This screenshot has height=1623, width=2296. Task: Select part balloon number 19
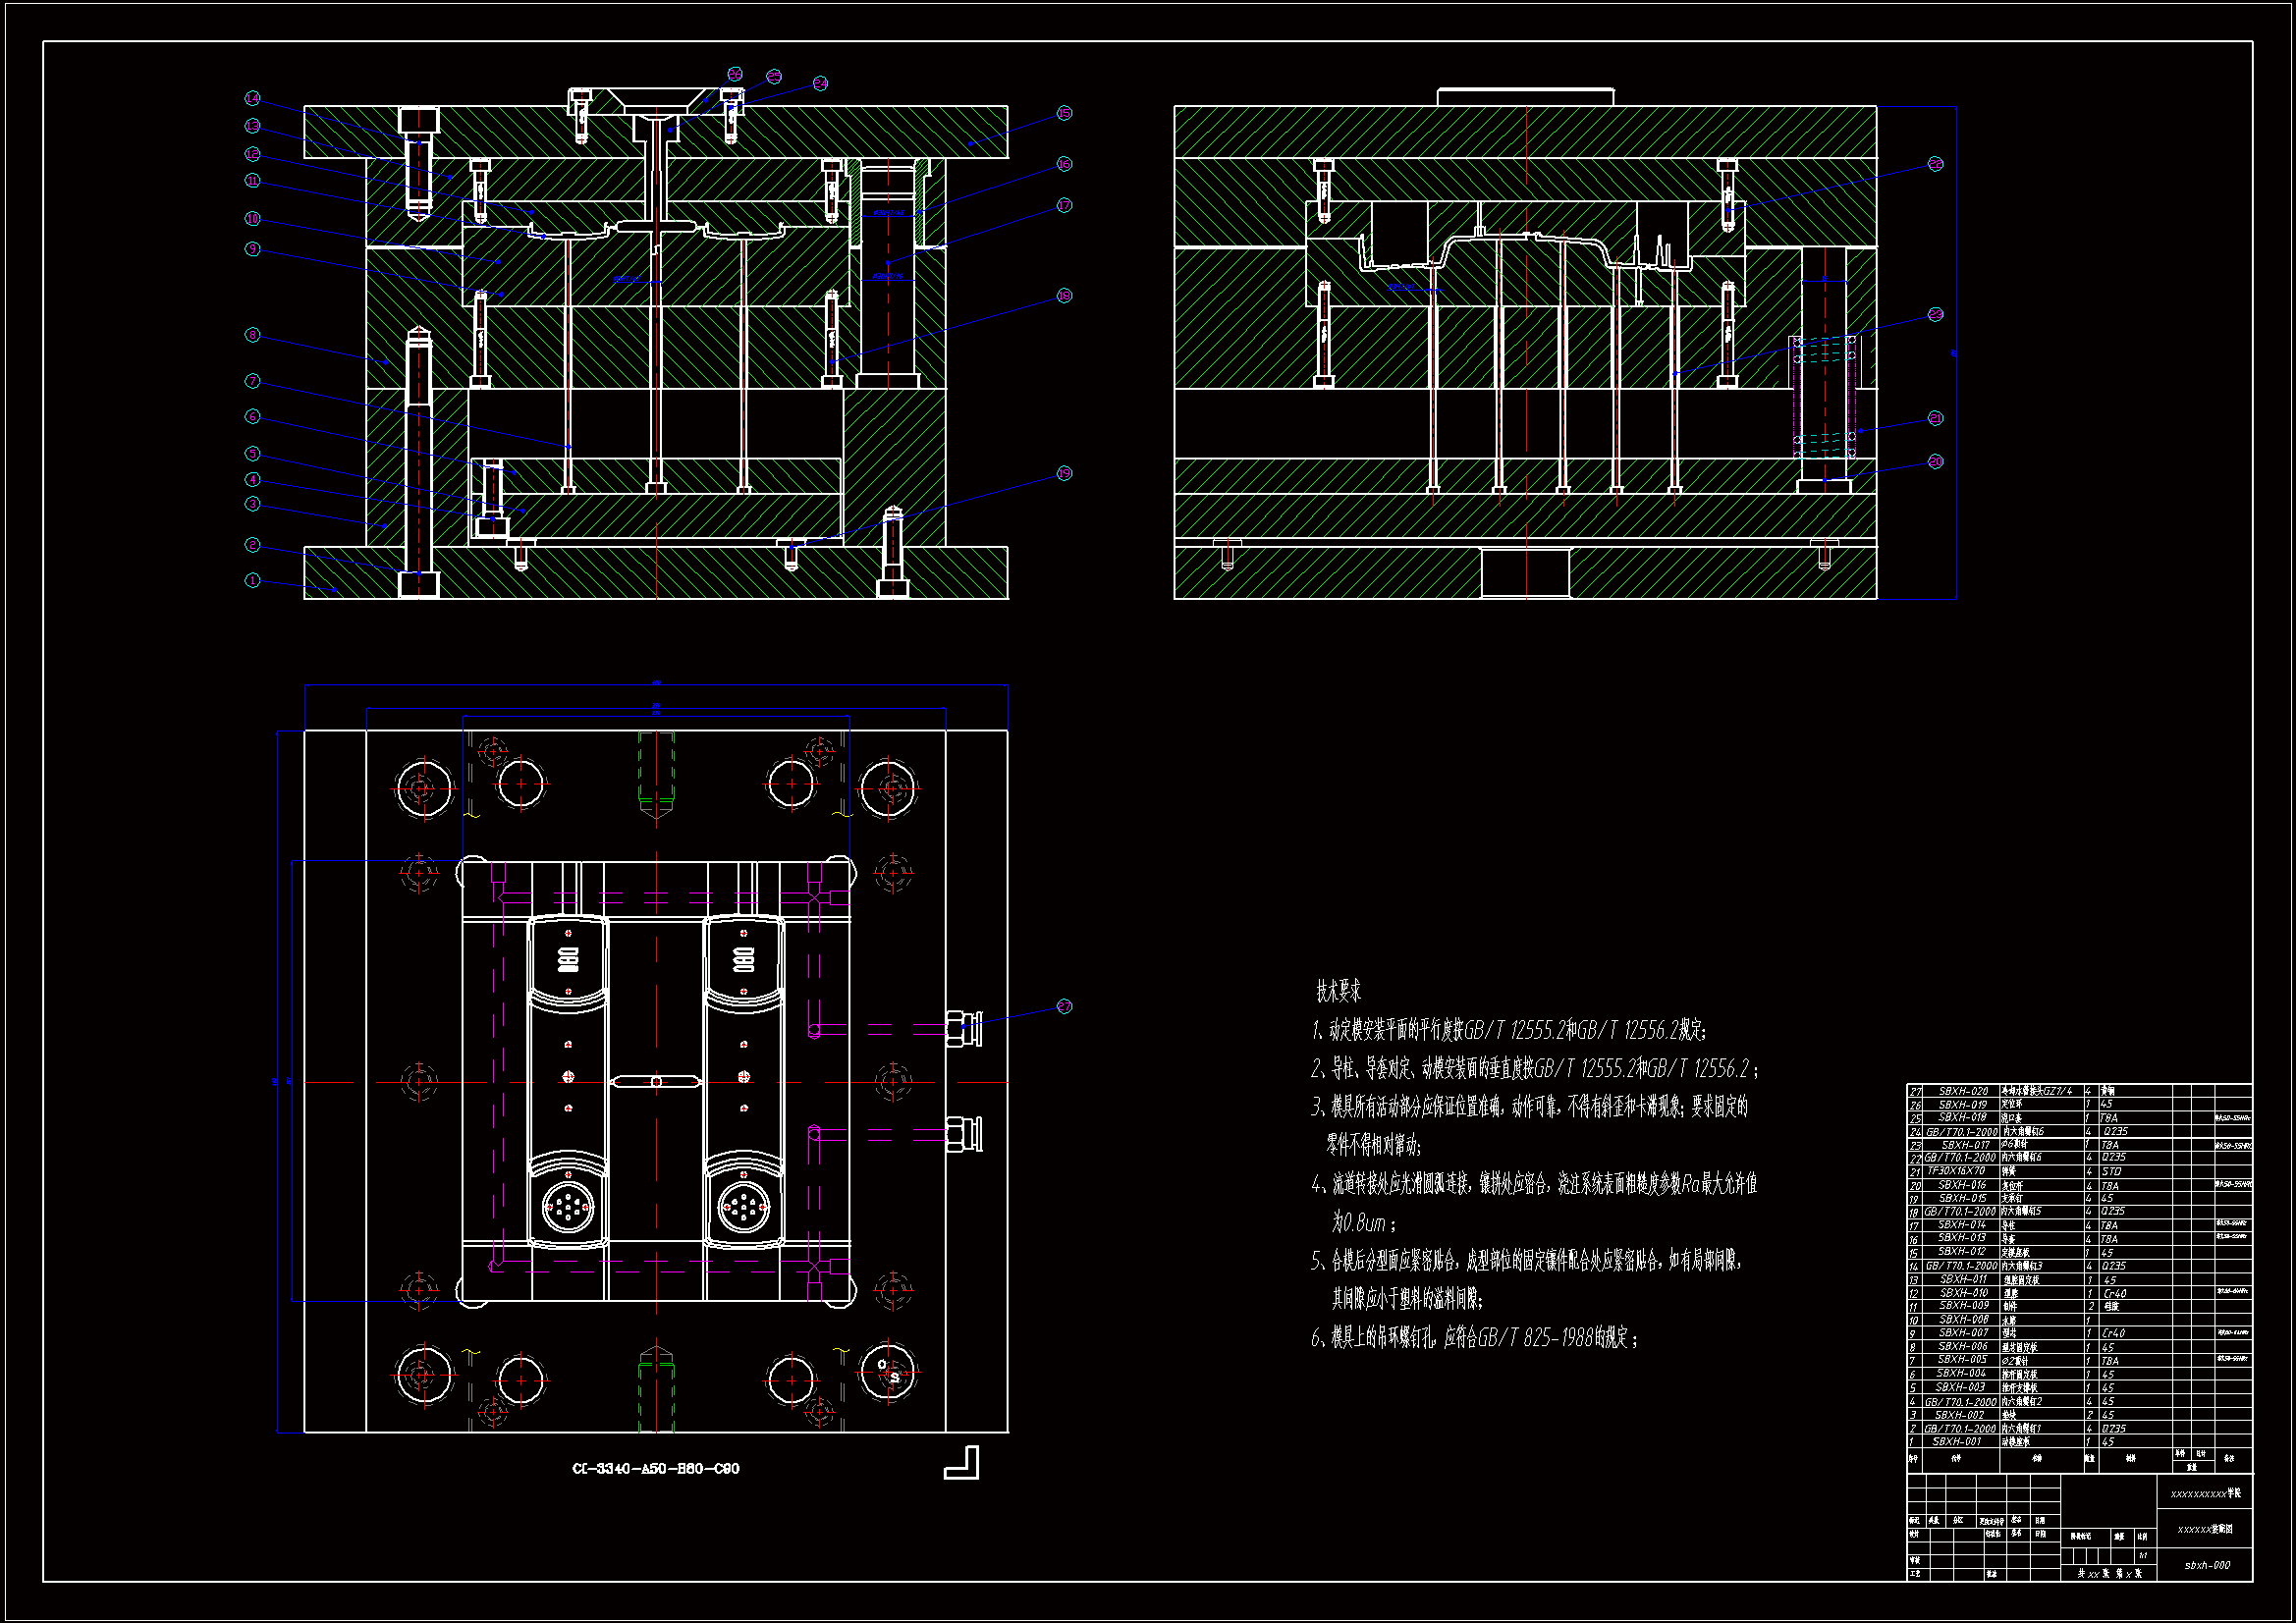(x=1064, y=473)
